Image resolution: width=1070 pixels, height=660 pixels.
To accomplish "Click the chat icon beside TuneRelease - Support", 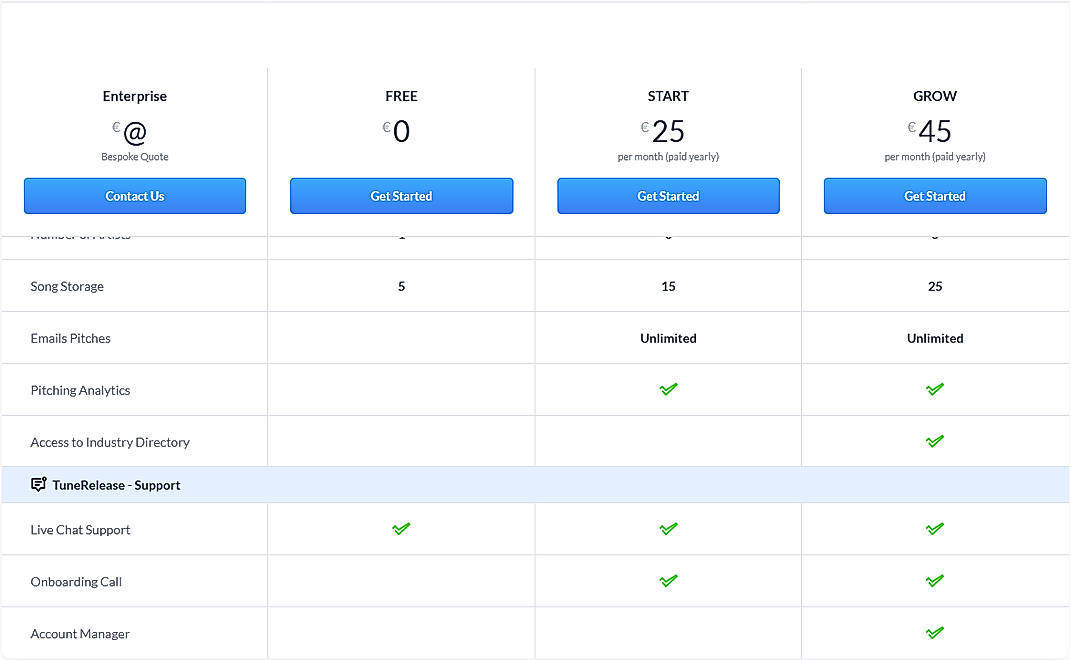I will coord(38,484).
